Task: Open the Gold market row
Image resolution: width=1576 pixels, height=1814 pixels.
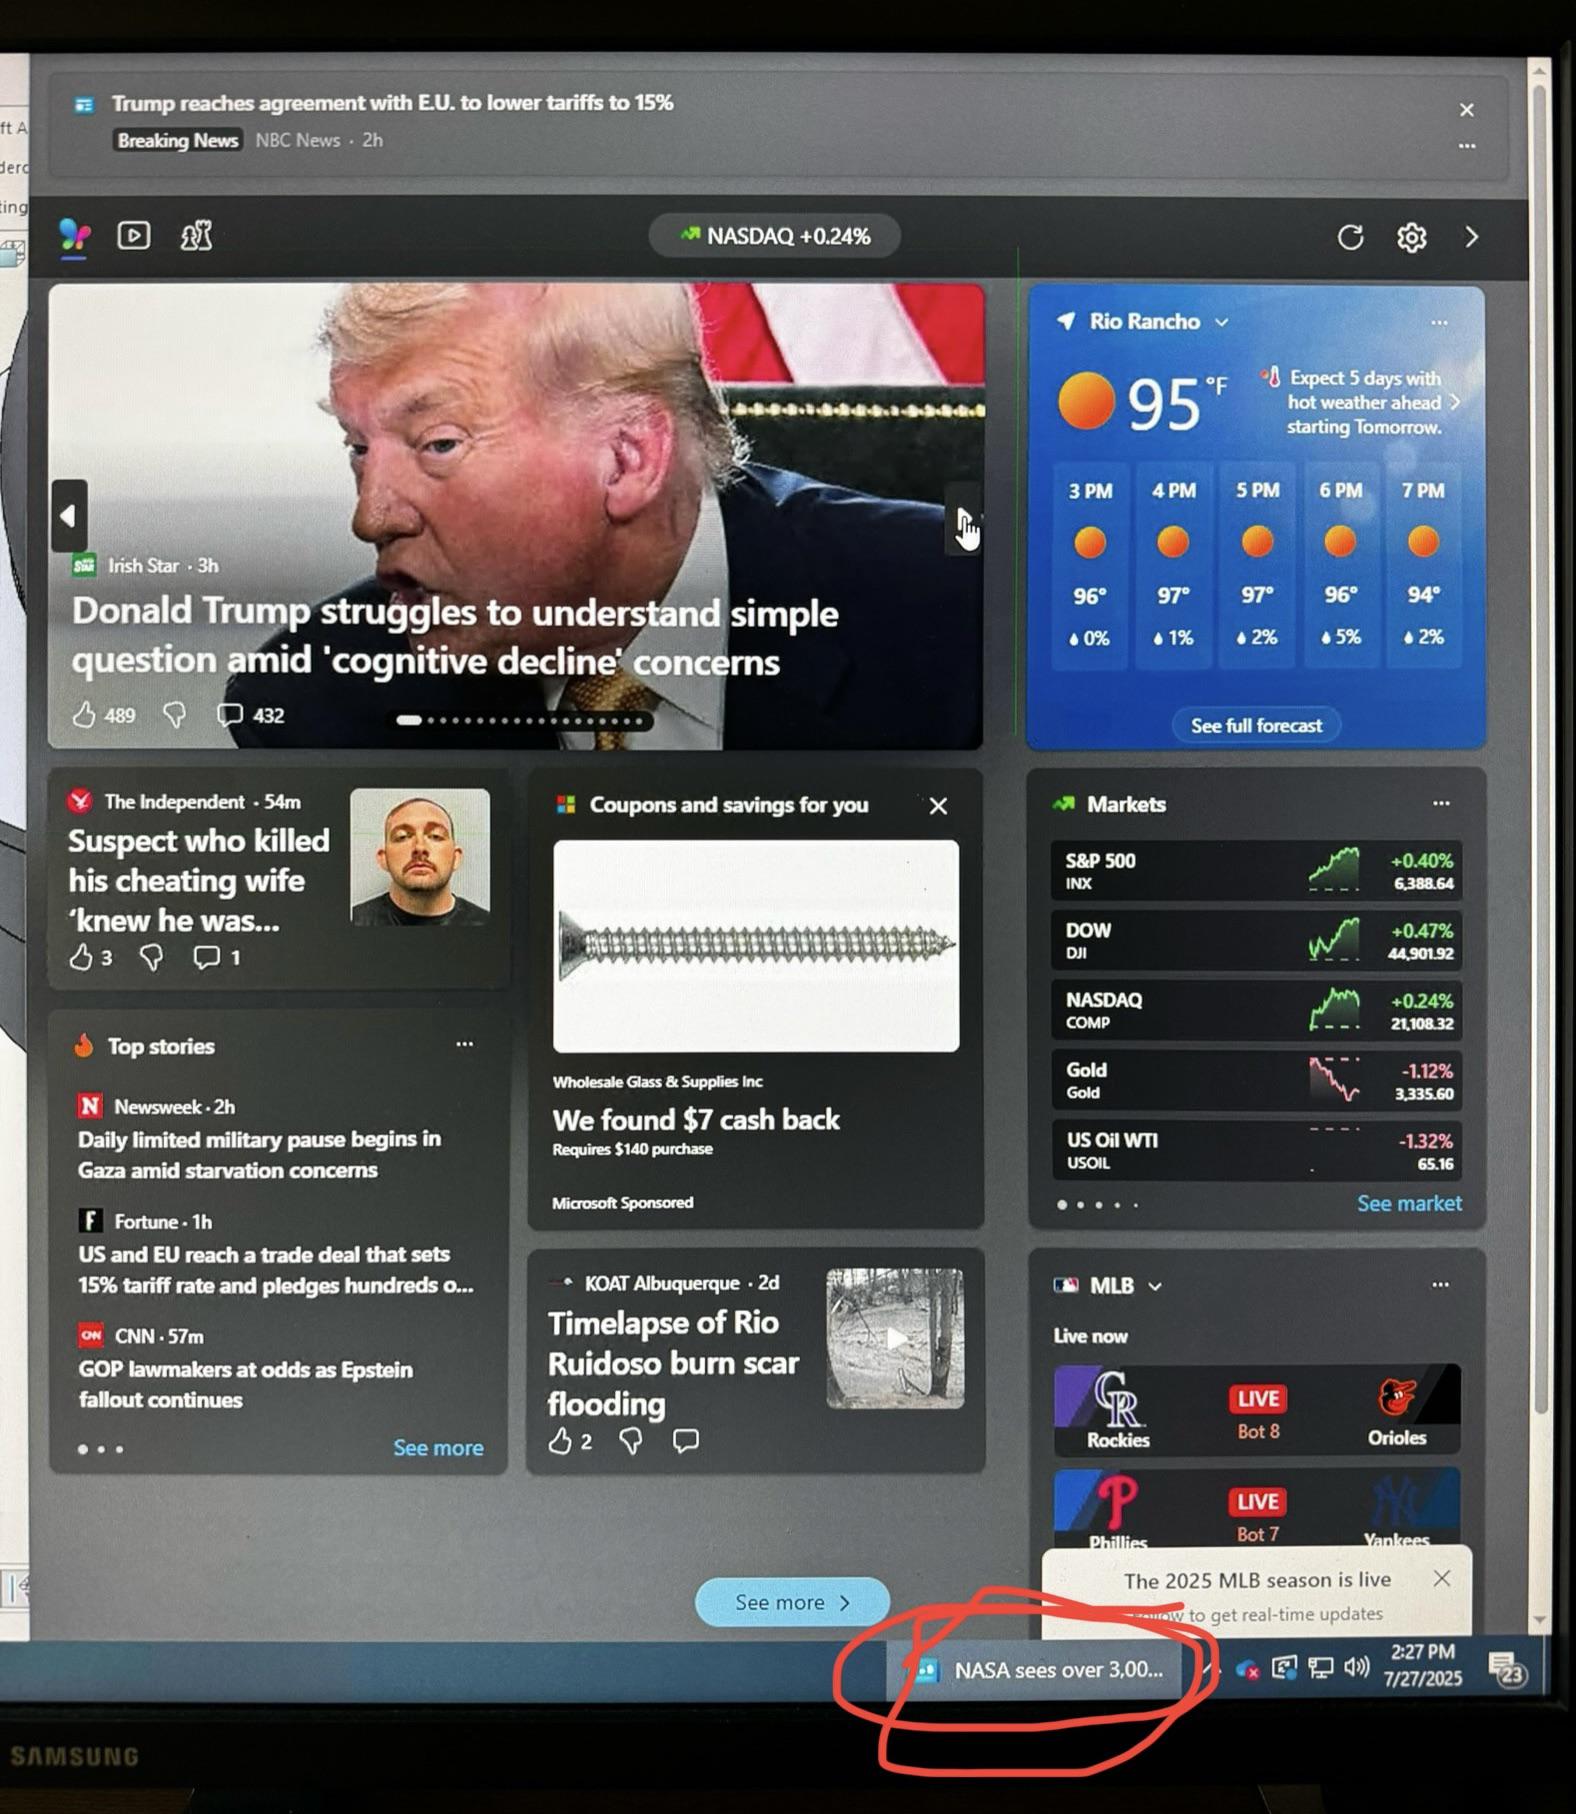Action: [1256, 1081]
